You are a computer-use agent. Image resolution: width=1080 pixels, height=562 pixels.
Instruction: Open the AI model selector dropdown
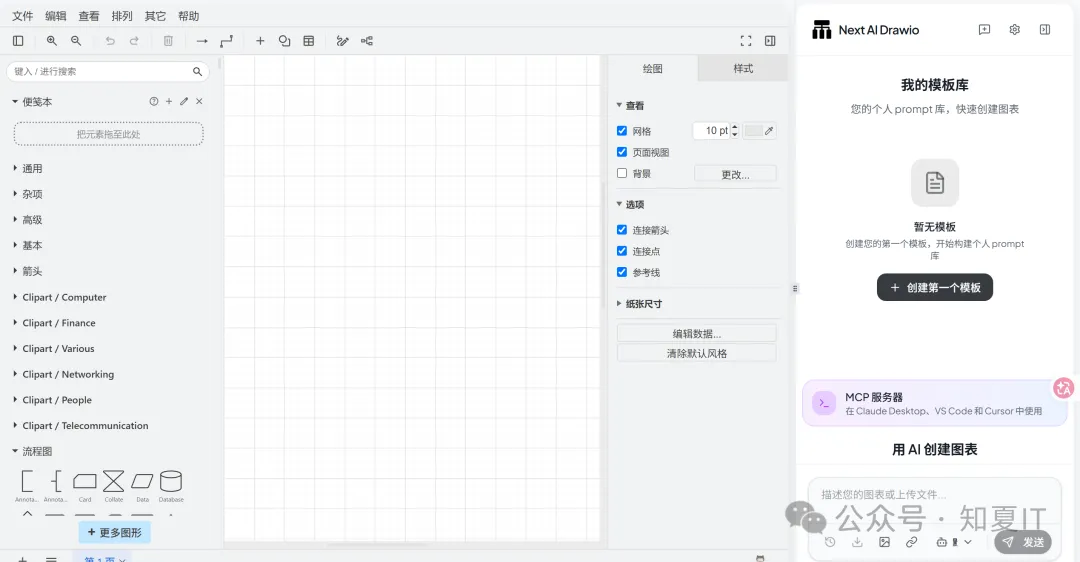pos(954,542)
